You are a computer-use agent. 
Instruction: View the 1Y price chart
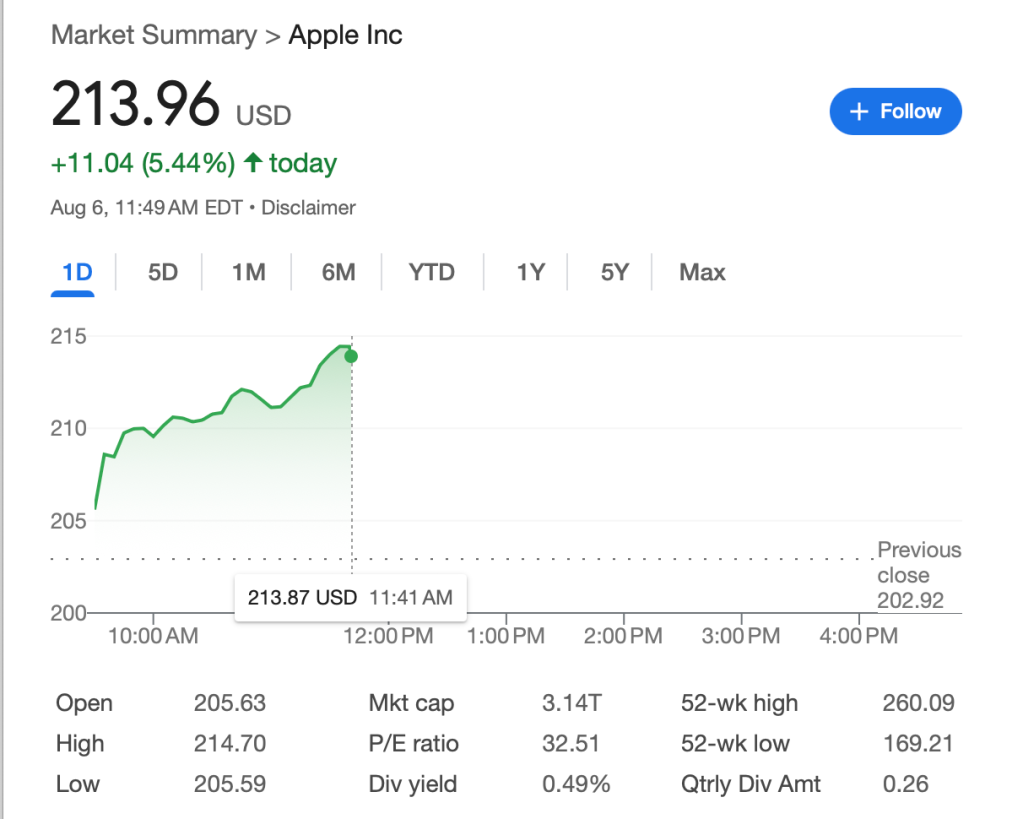tap(530, 272)
